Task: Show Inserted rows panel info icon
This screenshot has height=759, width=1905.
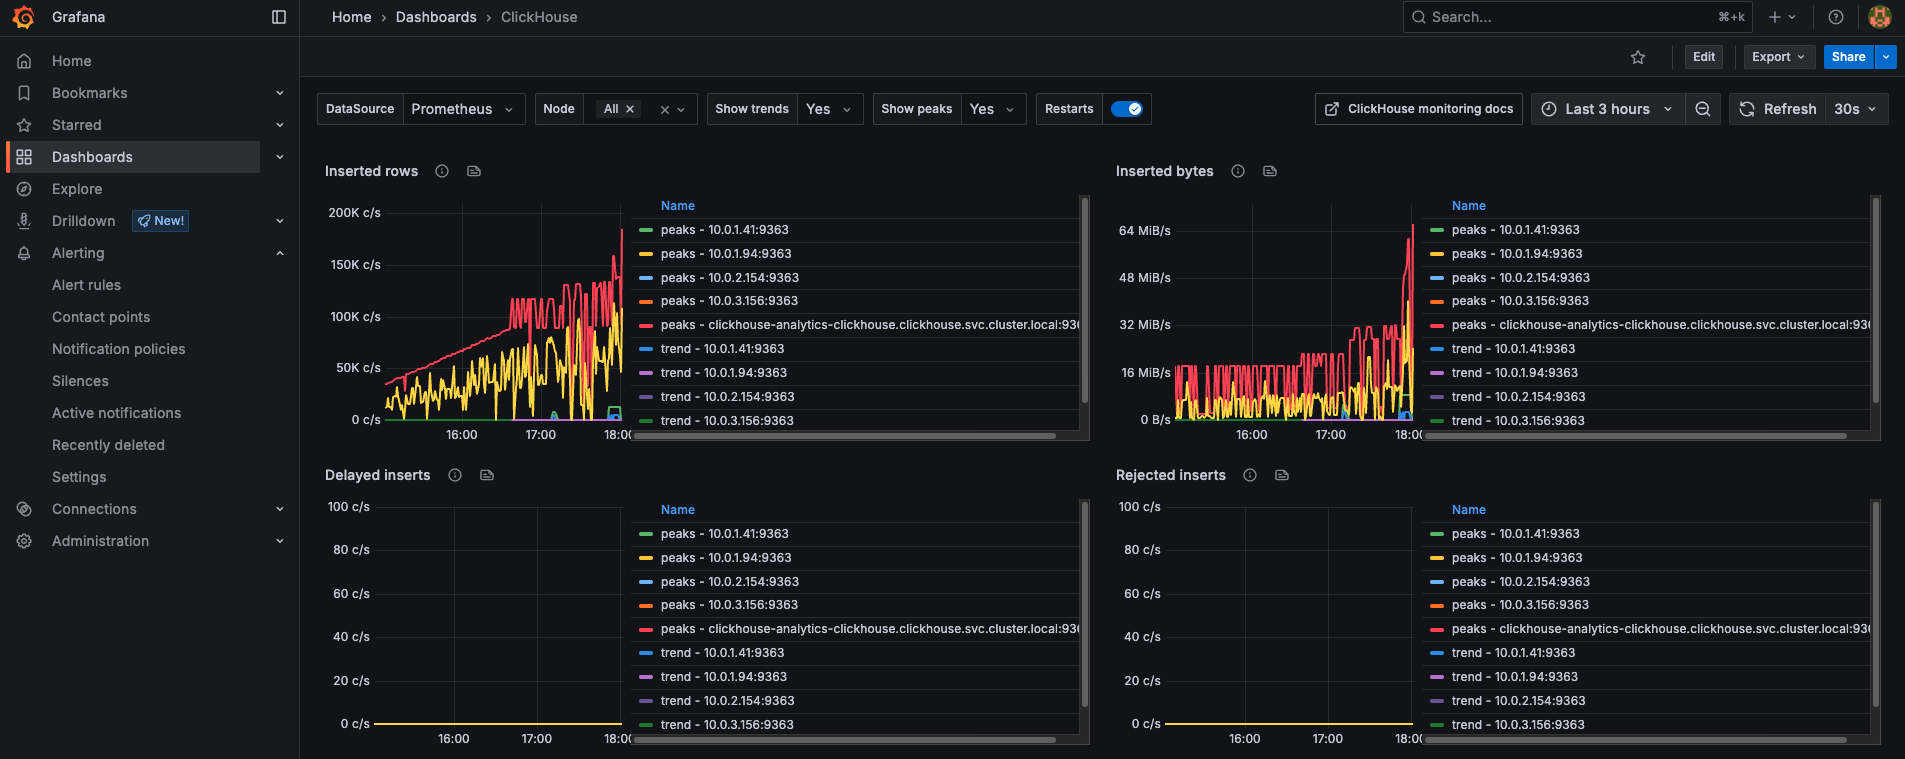Action: (442, 171)
